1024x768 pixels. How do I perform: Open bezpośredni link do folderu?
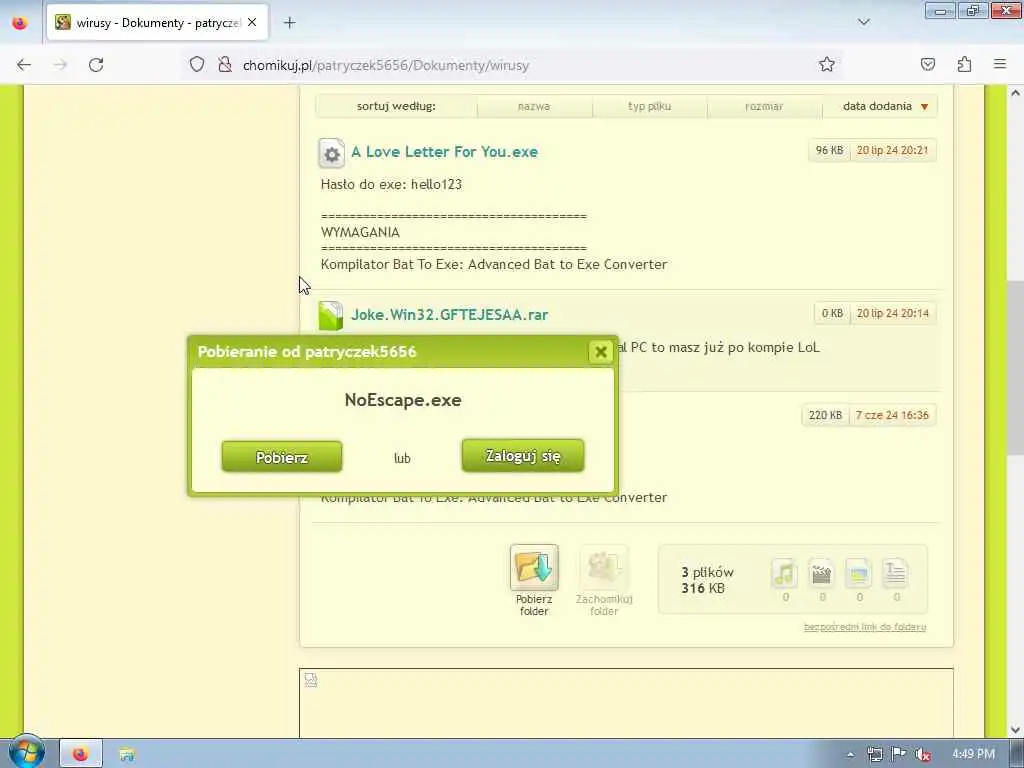[x=865, y=627]
